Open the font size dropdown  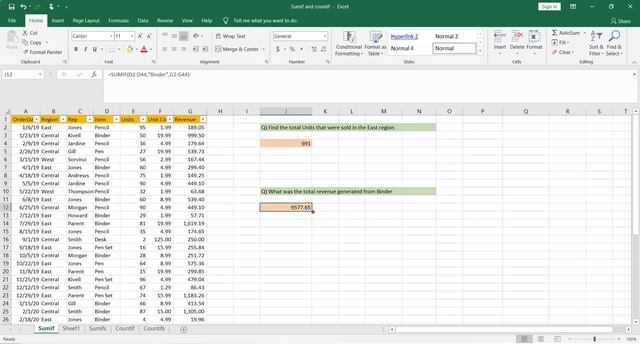[132, 36]
